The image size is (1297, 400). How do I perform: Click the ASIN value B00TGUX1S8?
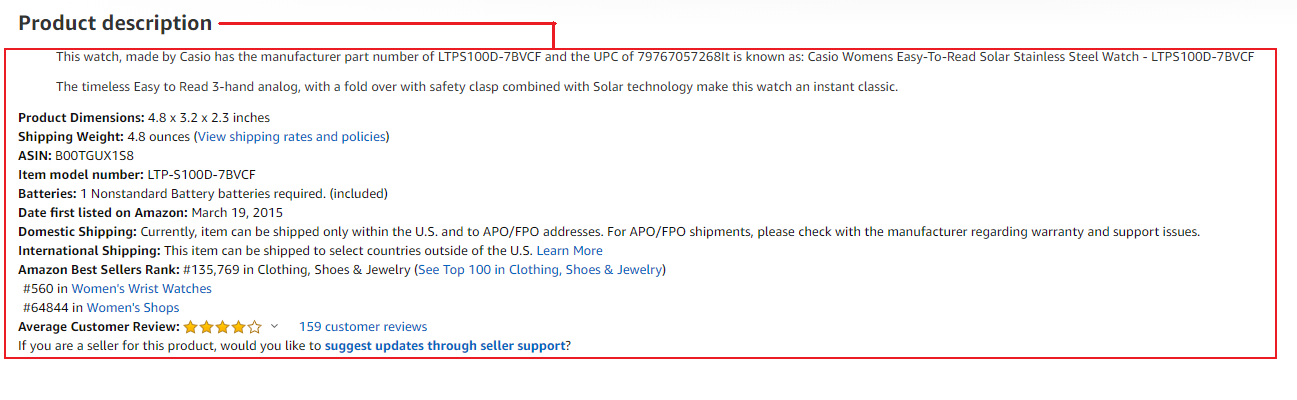tap(95, 156)
